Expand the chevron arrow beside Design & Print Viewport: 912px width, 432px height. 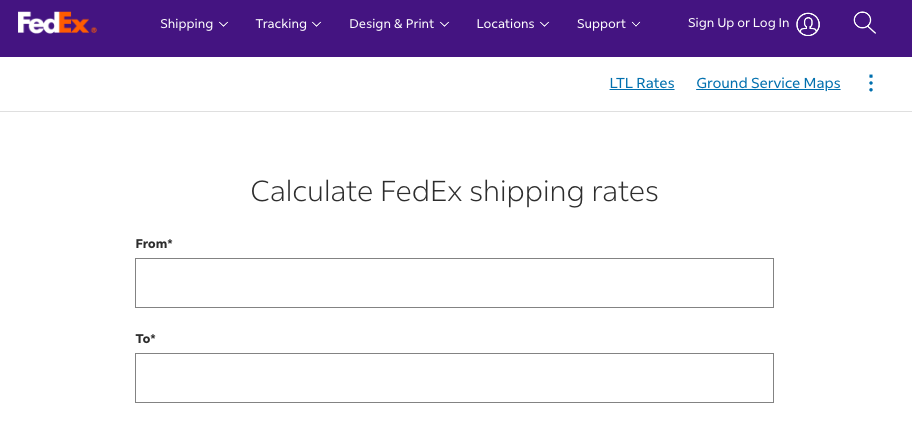tap(444, 24)
